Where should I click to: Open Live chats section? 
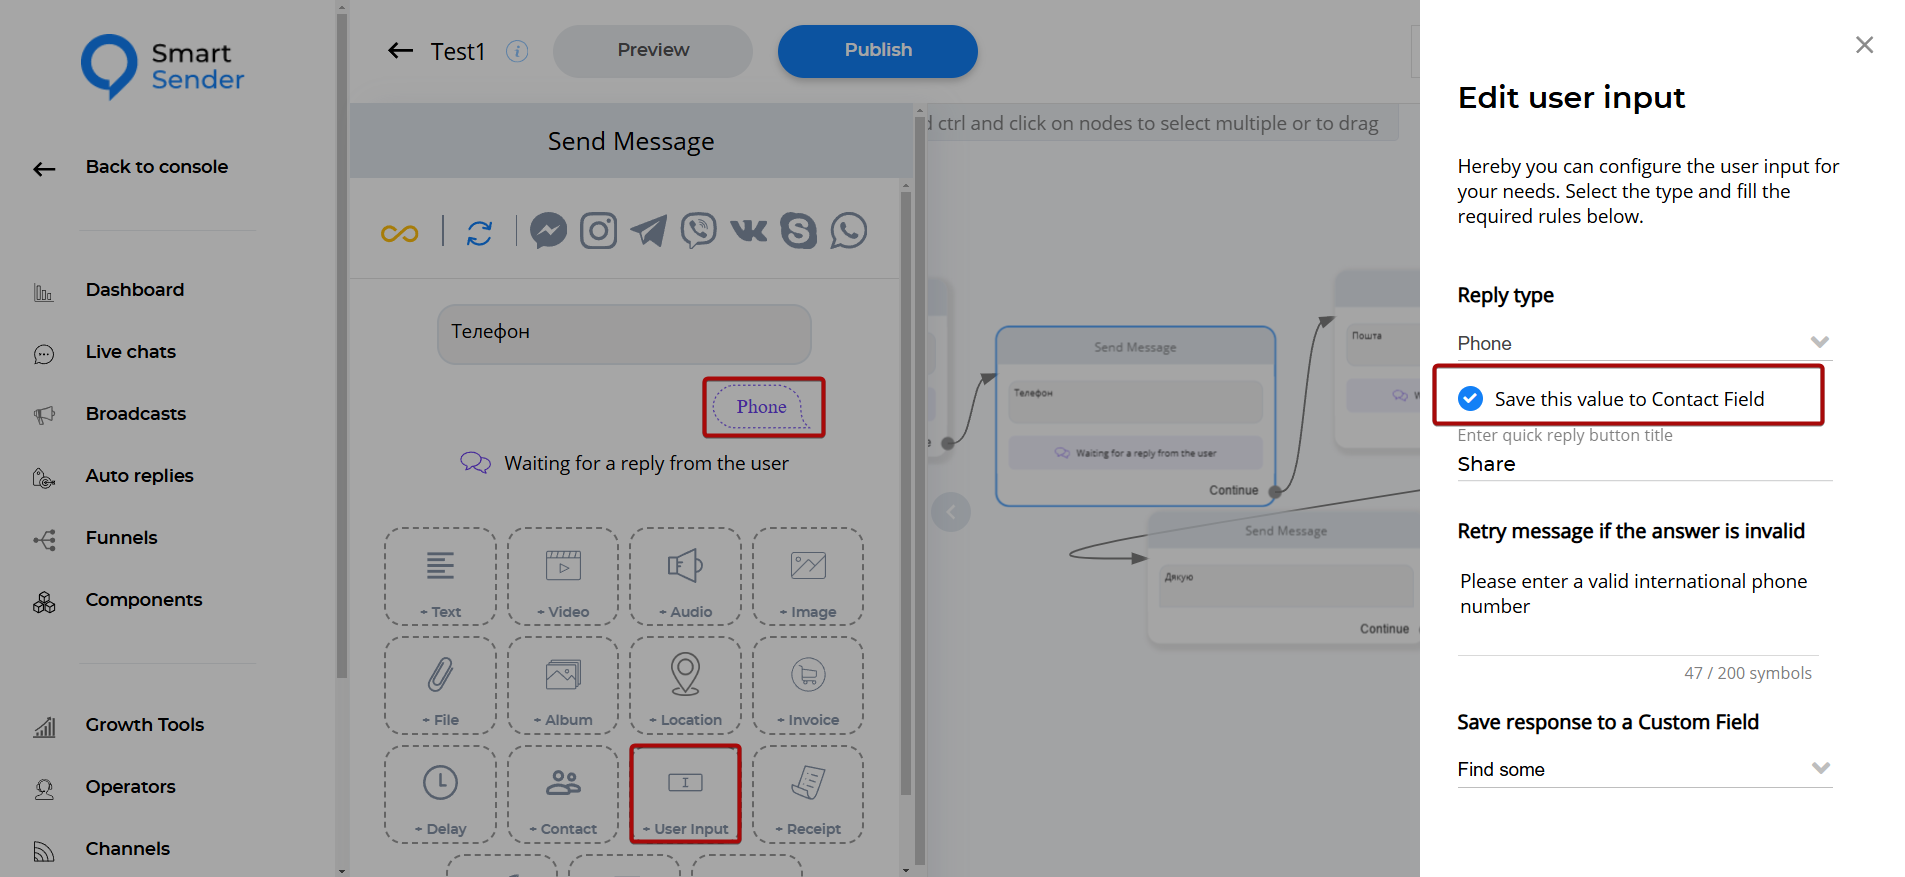tap(131, 352)
